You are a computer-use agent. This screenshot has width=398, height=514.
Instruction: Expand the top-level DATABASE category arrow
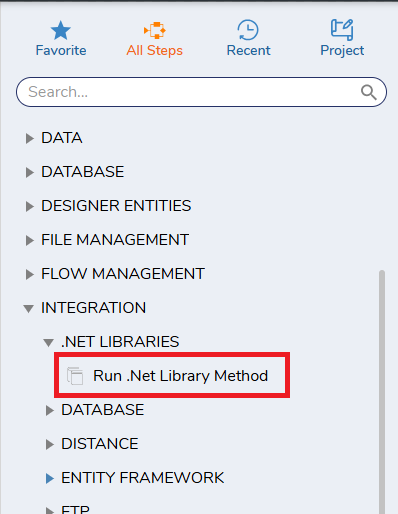(30, 172)
